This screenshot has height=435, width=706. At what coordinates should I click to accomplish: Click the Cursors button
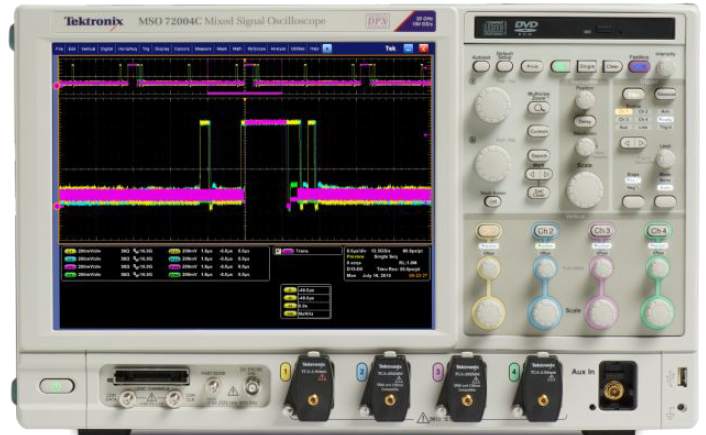[x=539, y=131]
